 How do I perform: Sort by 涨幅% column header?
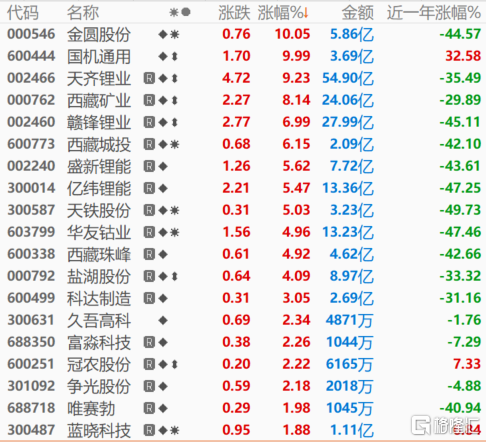[x=283, y=13]
